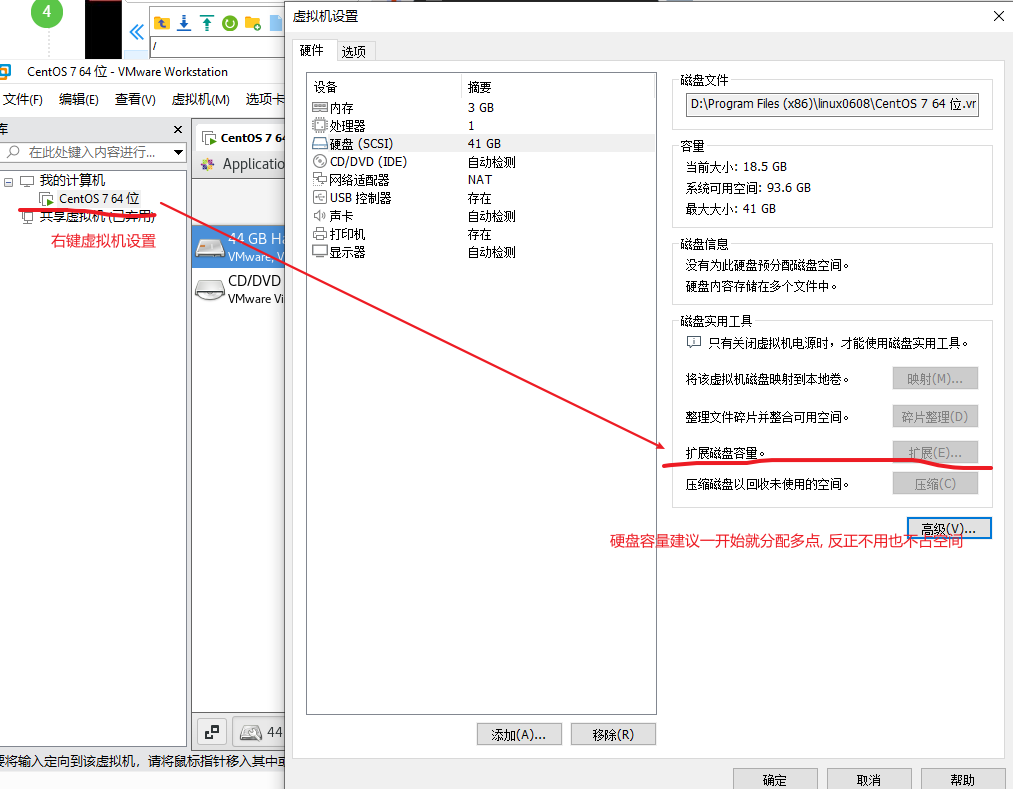The height and width of the screenshot is (789, 1013).
Task: Click the 3 GB memory summary value
Action: [481, 107]
